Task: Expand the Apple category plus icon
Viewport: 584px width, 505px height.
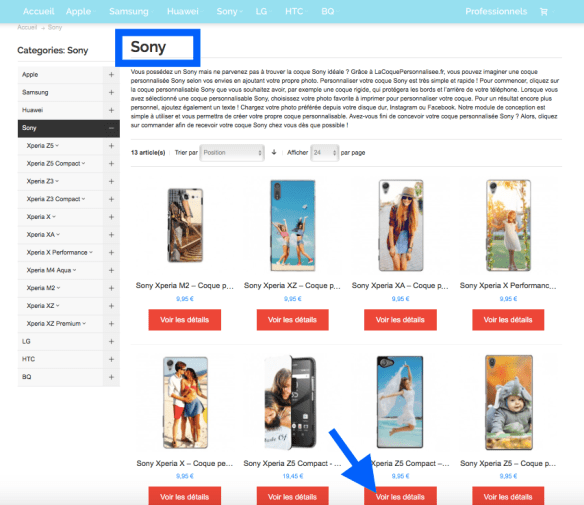Action: pyautogui.click(x=111, y=74)
